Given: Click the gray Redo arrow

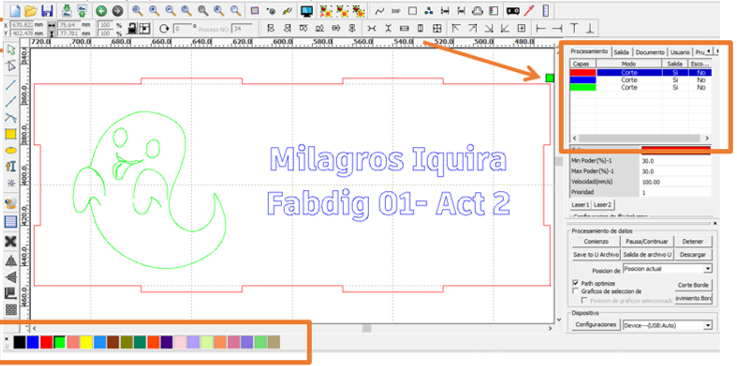Looking at the screenshot, I should [x=118, y=10].
